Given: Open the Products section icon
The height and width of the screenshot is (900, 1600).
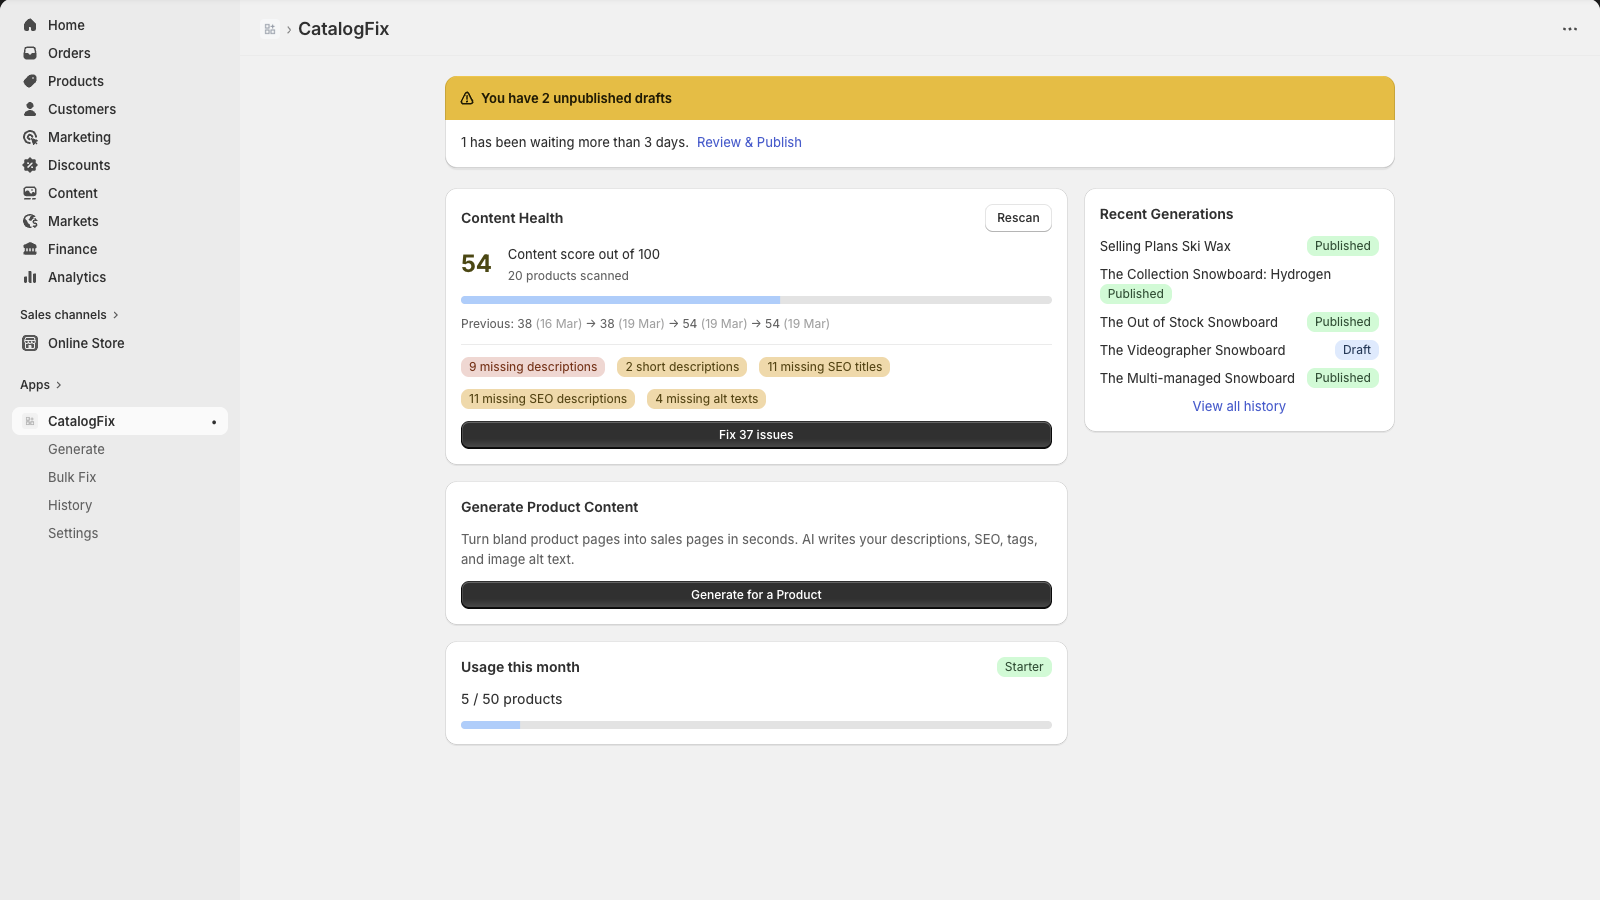Looking at the screenshot, I should 29,81.
